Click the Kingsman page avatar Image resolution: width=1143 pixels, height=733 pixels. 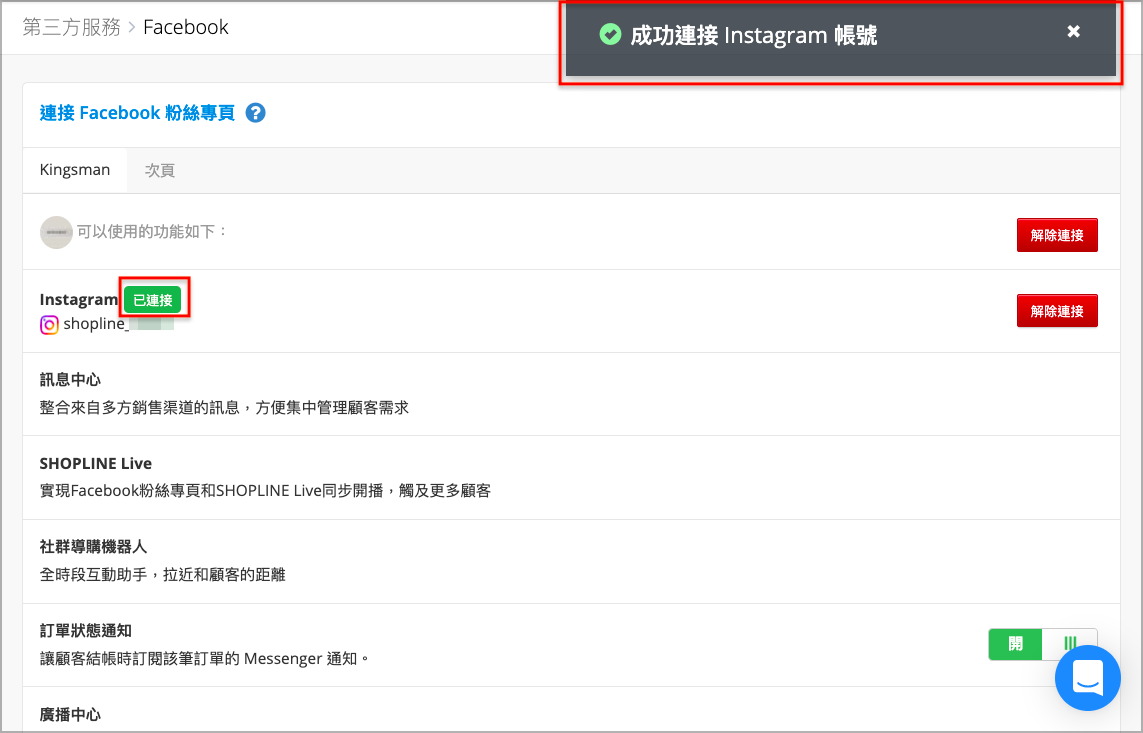point(56,232)
